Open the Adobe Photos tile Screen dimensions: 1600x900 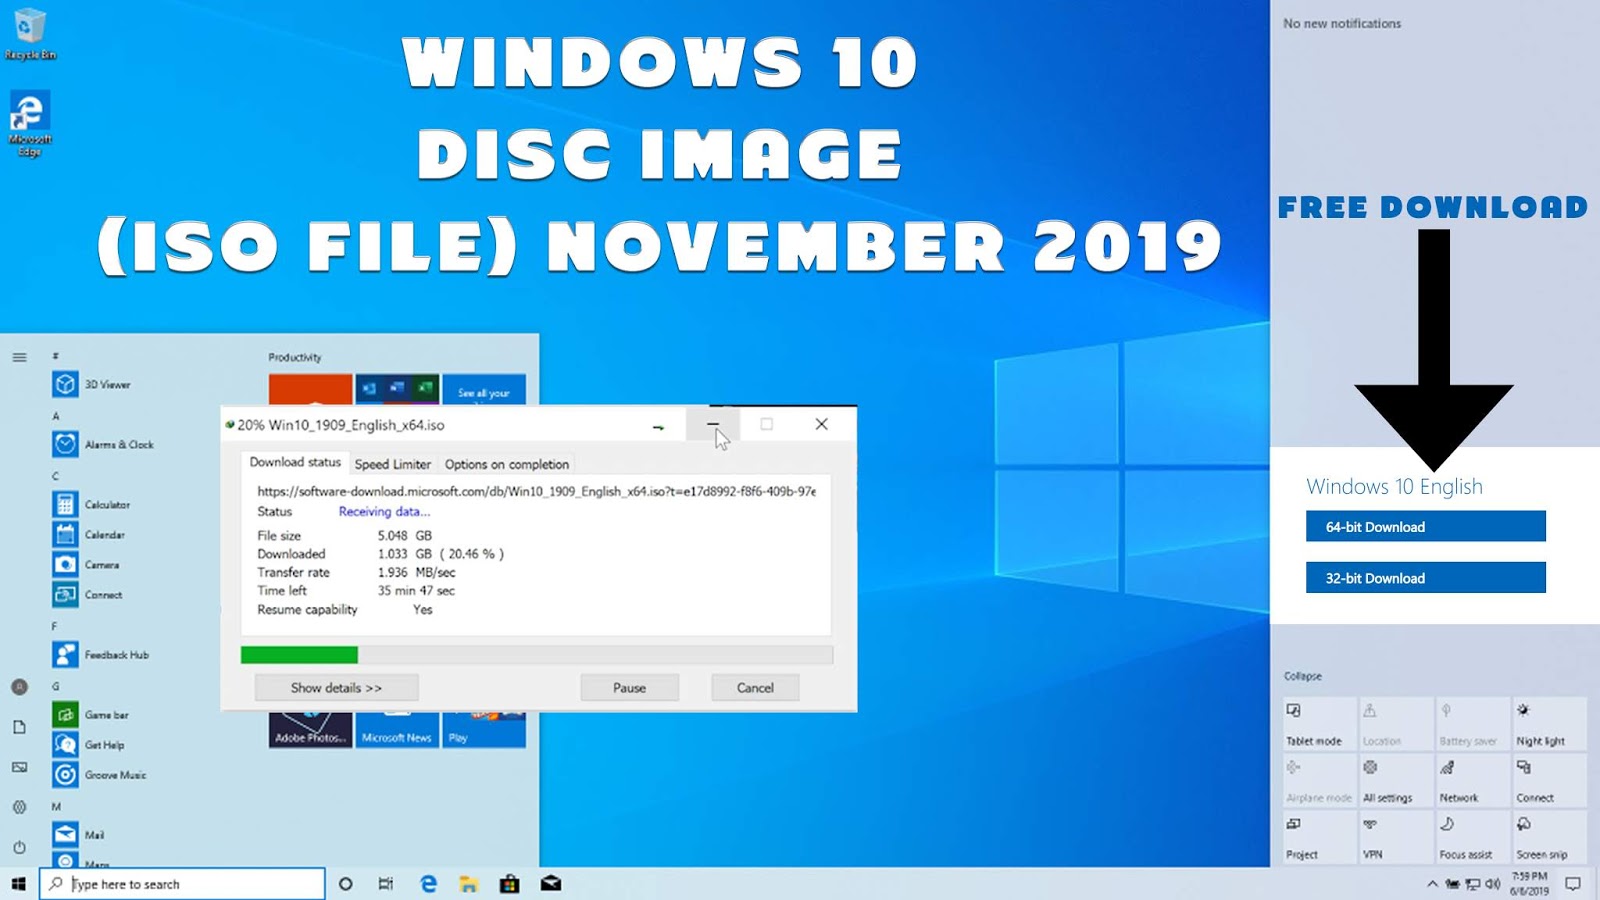[310, 730]
